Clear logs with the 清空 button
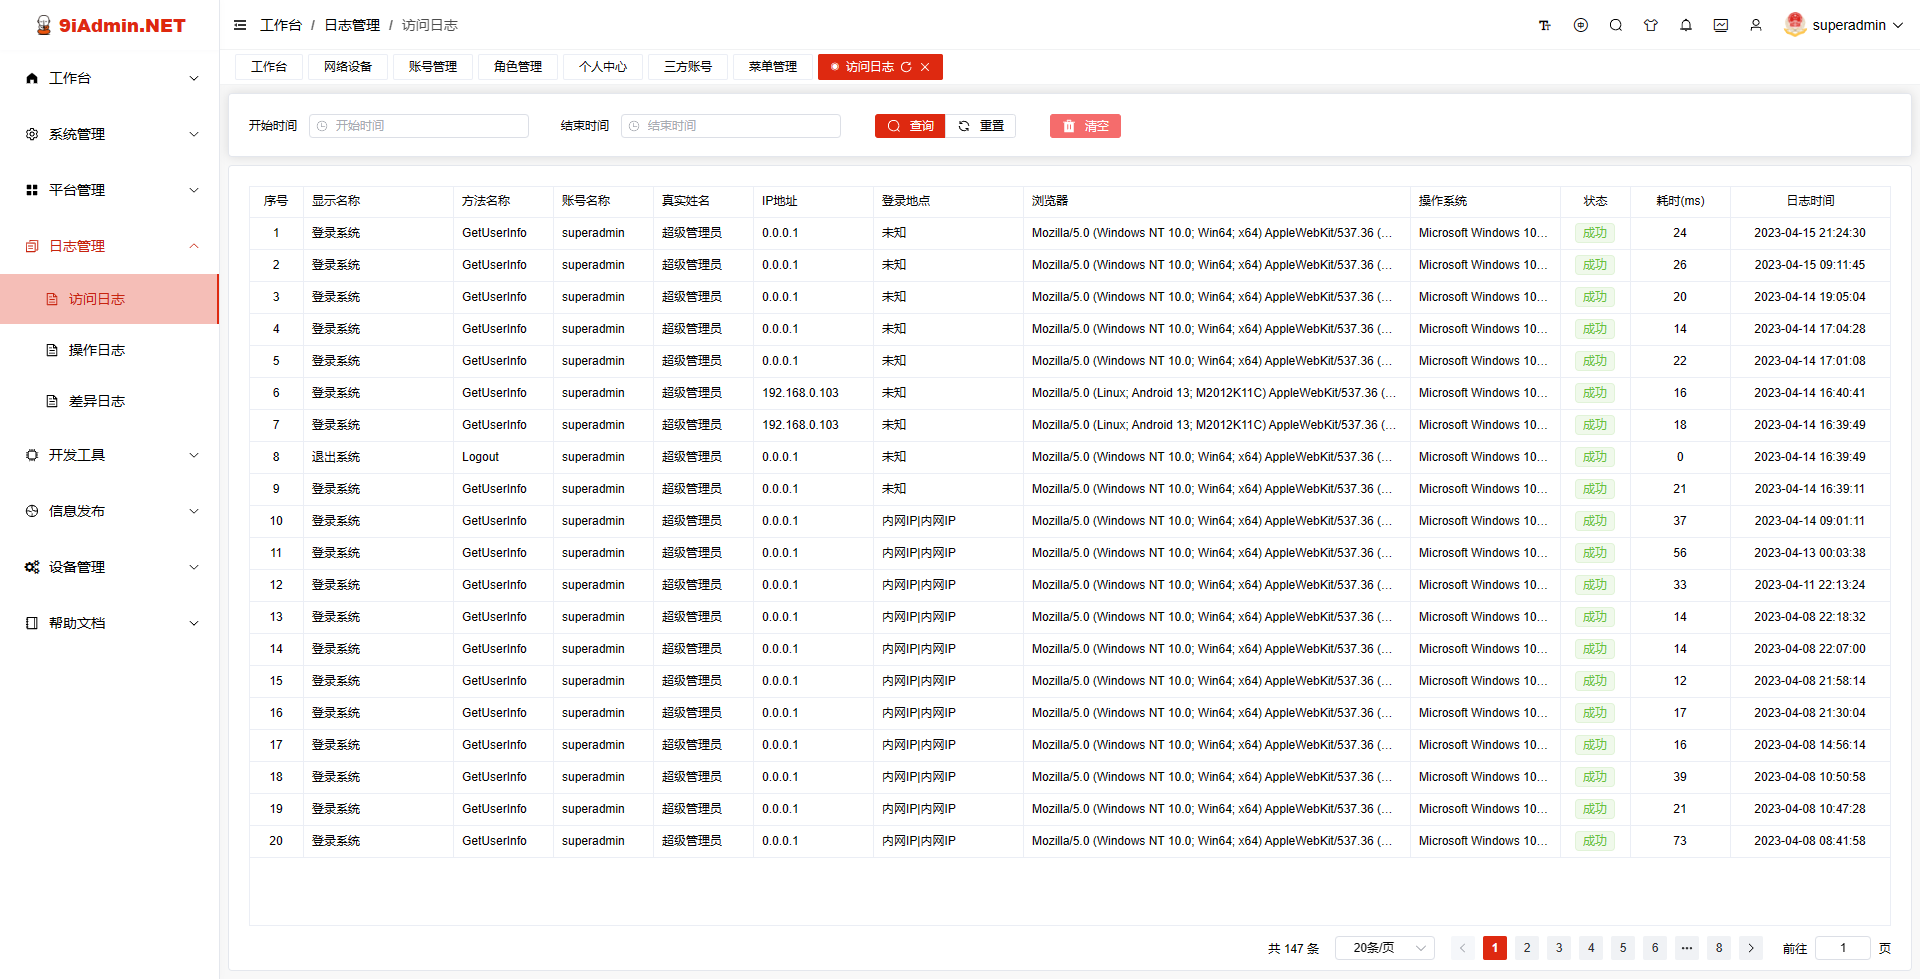1920x979 pixels. (1085, 126)
